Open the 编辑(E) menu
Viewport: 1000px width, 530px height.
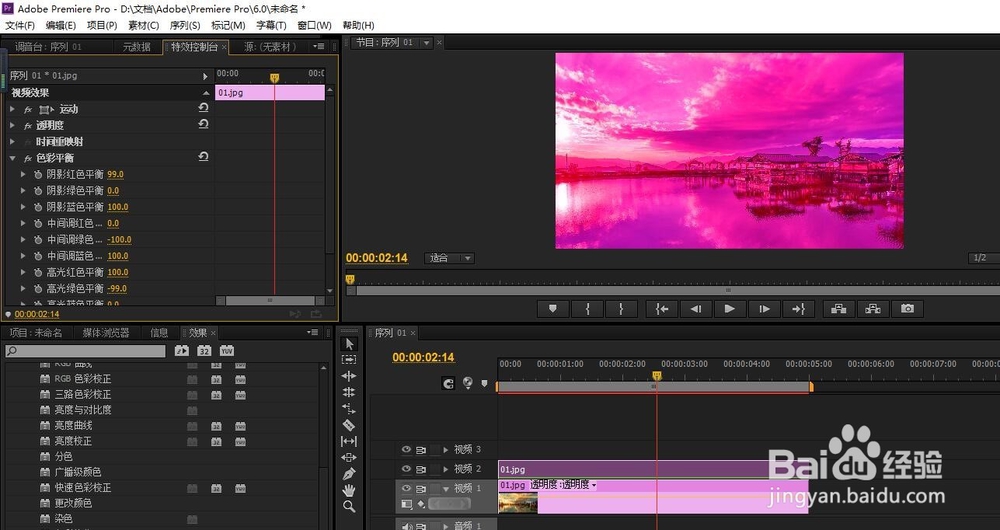pos(61,26)
